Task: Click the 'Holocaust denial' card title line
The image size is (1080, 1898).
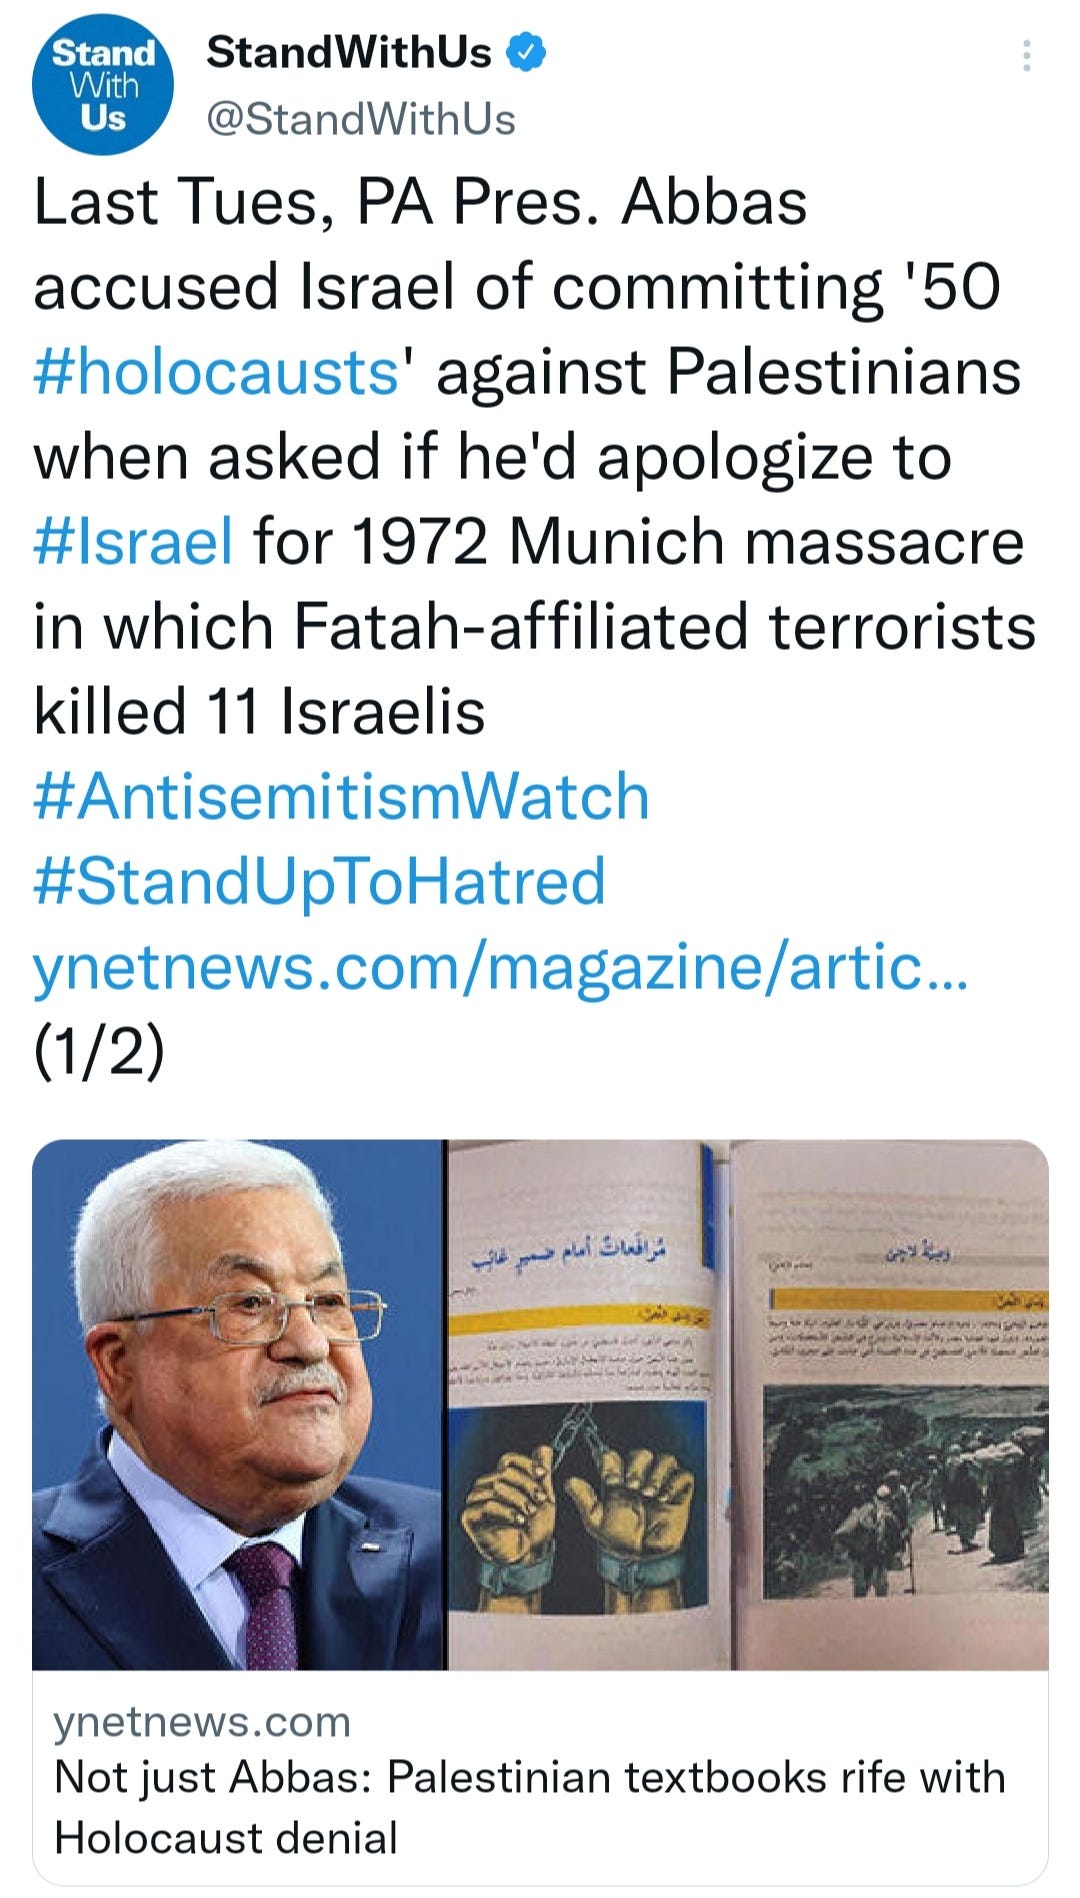Action: click(x=226, y=1838)
